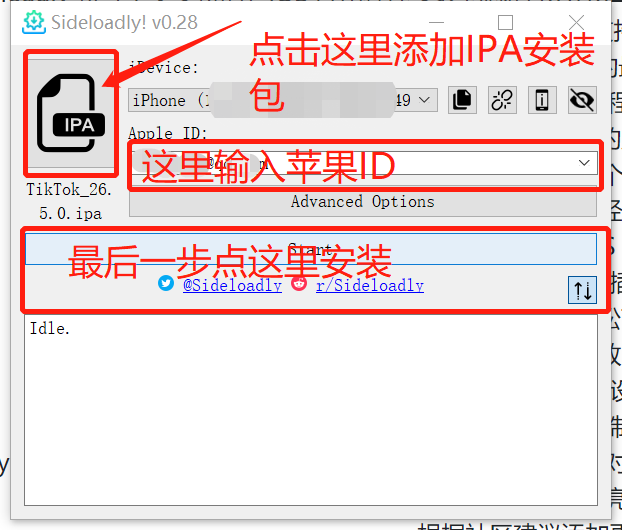Click inside the Apple ID input field
The width and height of the screenshot is (622, 530).
pyautogui.click(x=363, y=163)
